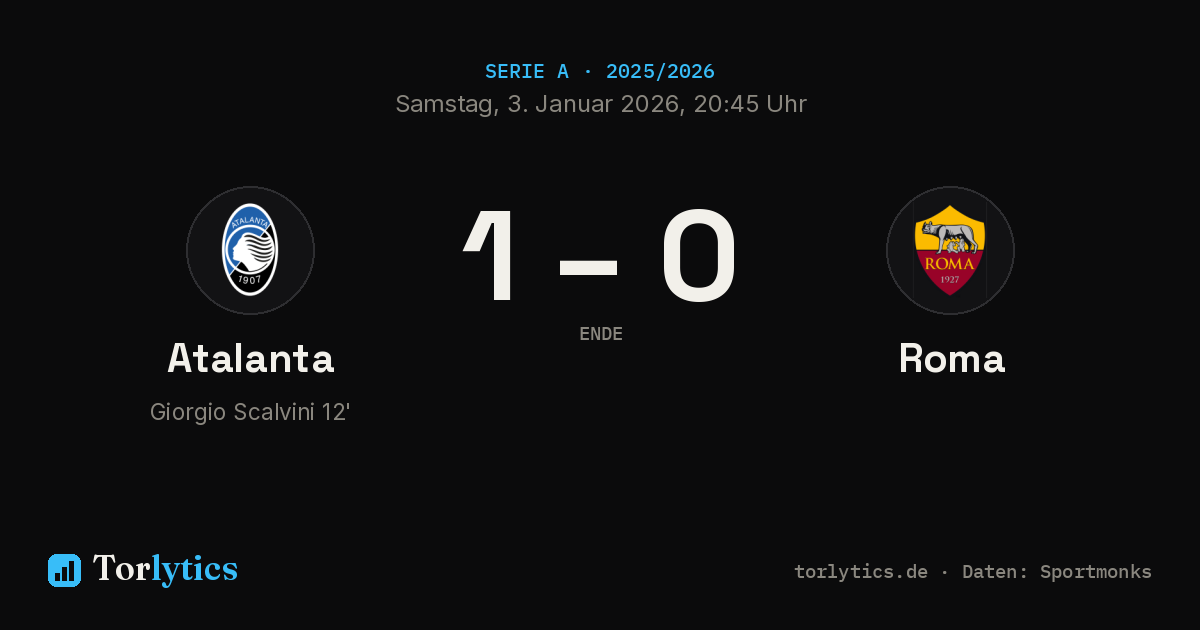Visit the torlytics.de link in the footer
Image resolution: width=1200 pixels, height=630 pixels.
(861, 572)
